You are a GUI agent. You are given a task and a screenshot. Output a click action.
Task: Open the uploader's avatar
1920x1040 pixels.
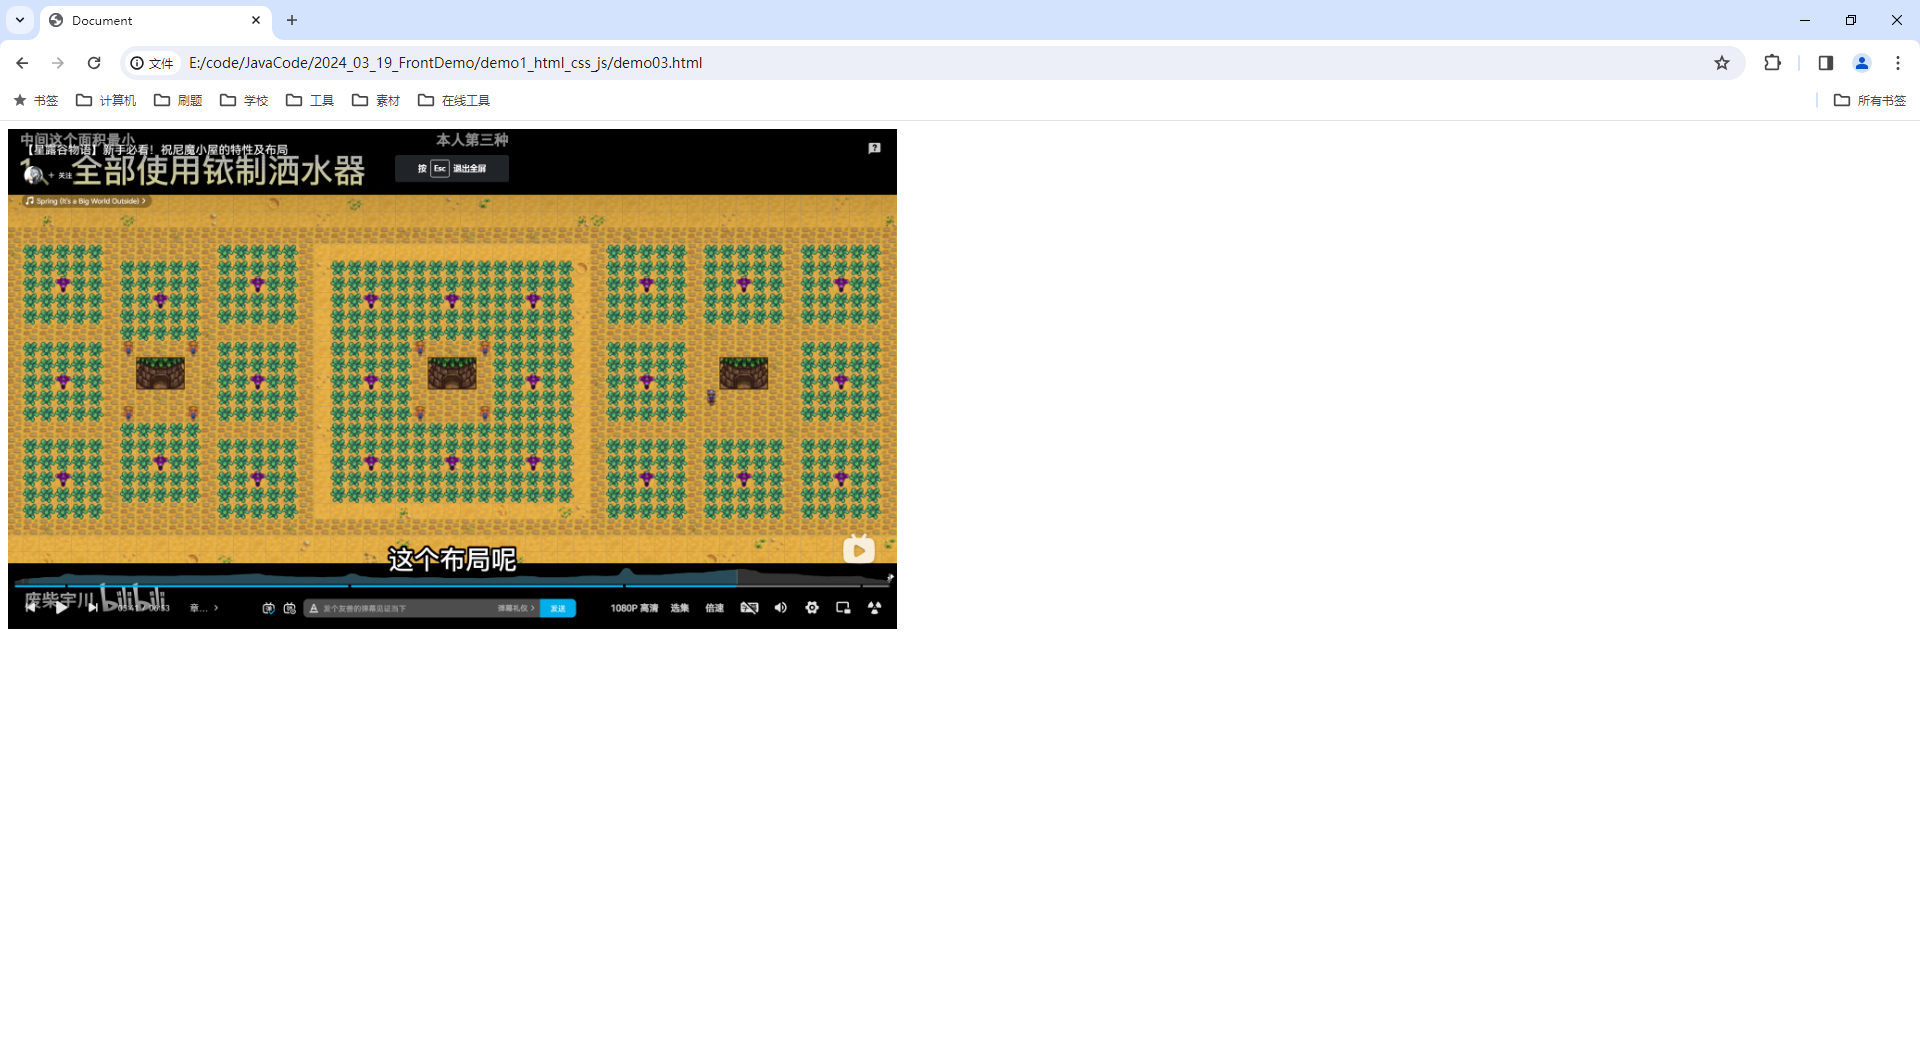34,175
